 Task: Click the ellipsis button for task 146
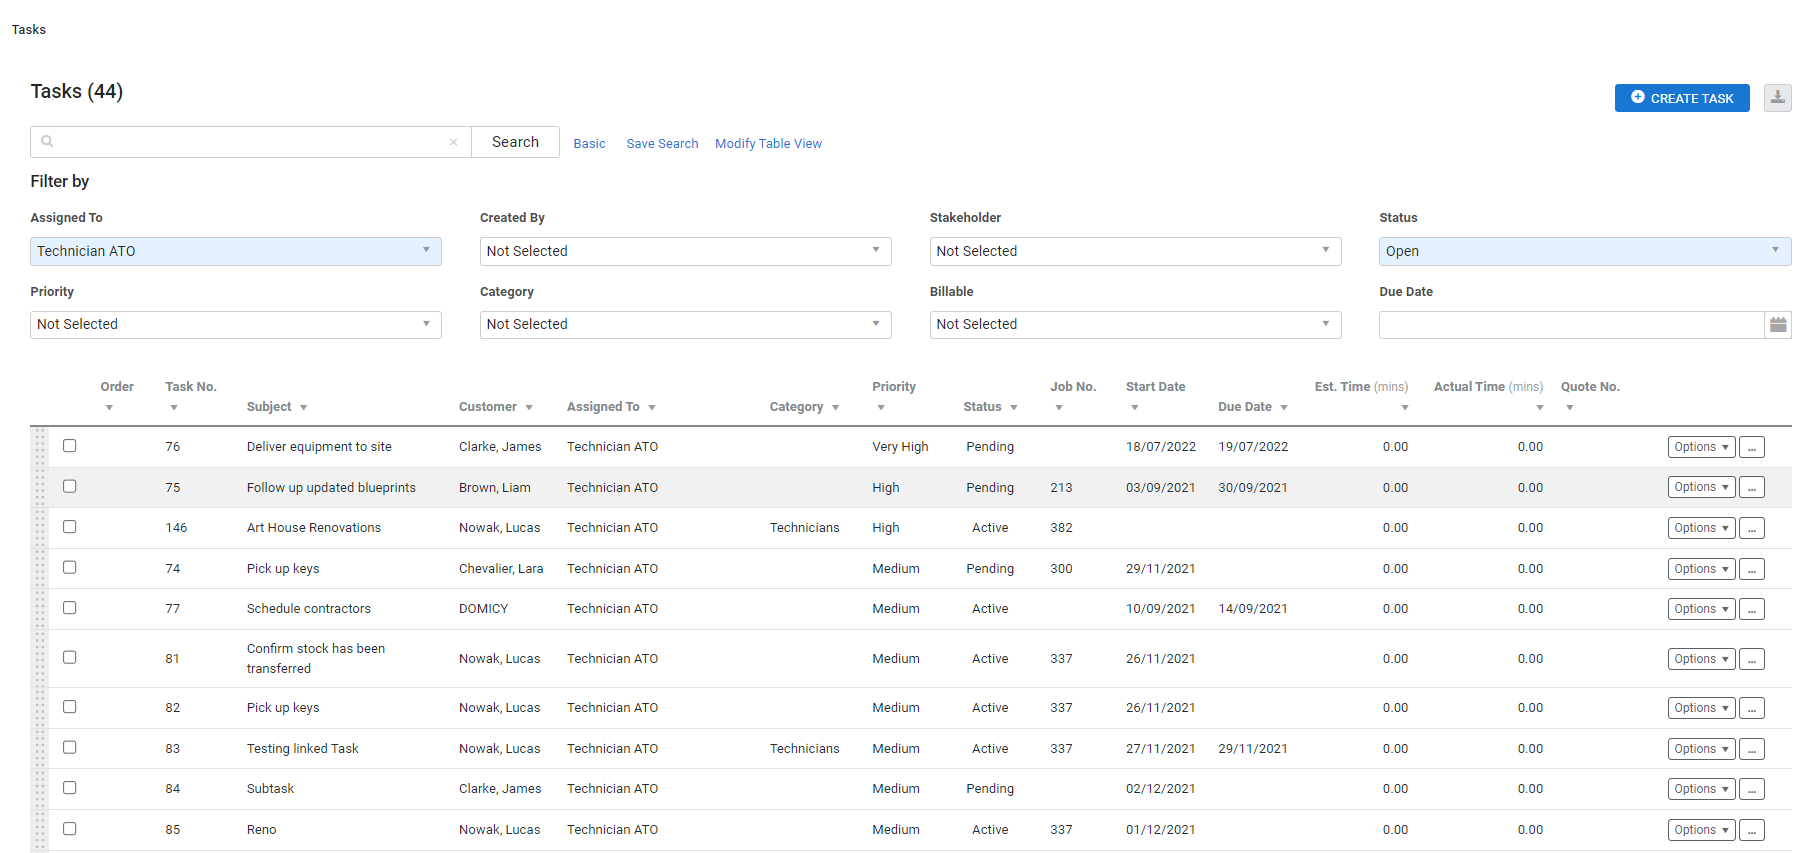[x=1751, y=528]
